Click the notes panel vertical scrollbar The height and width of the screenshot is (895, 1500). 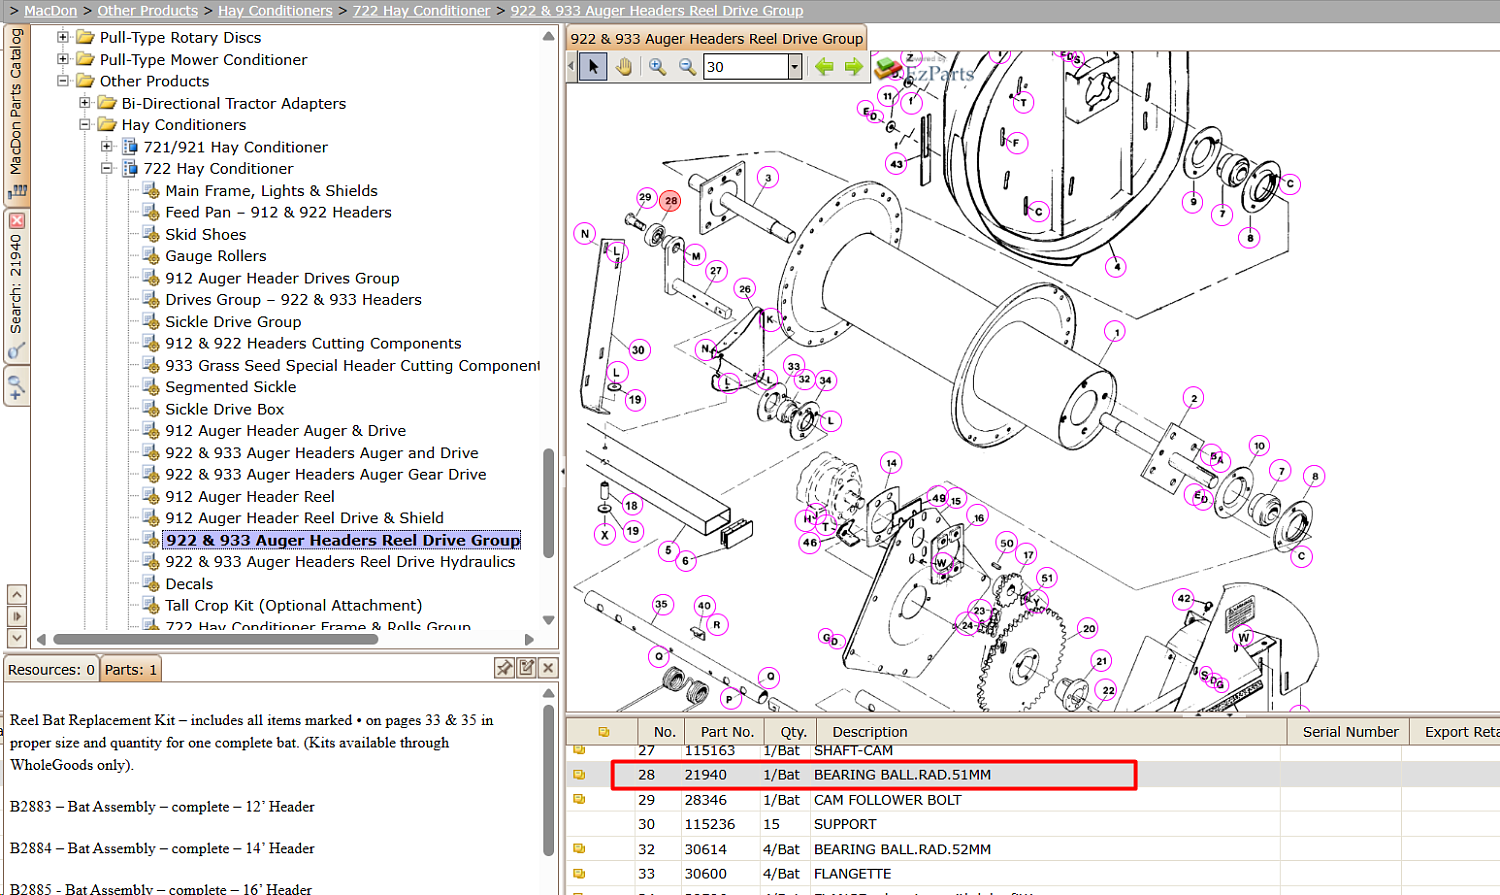tap(548, 780)
